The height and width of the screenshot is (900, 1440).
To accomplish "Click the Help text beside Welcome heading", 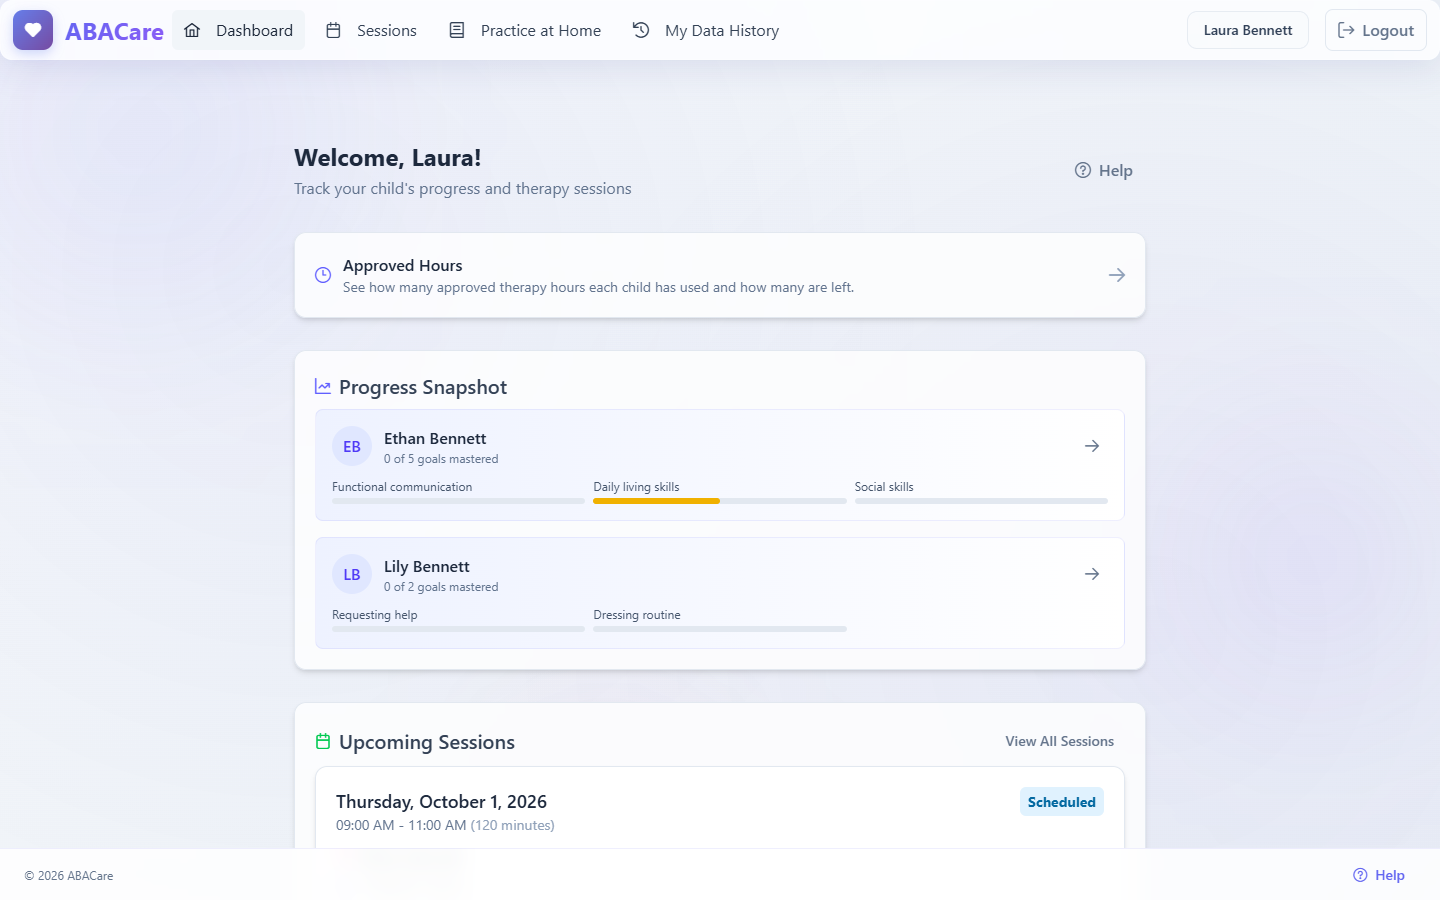I will (x=1116, y=170).
